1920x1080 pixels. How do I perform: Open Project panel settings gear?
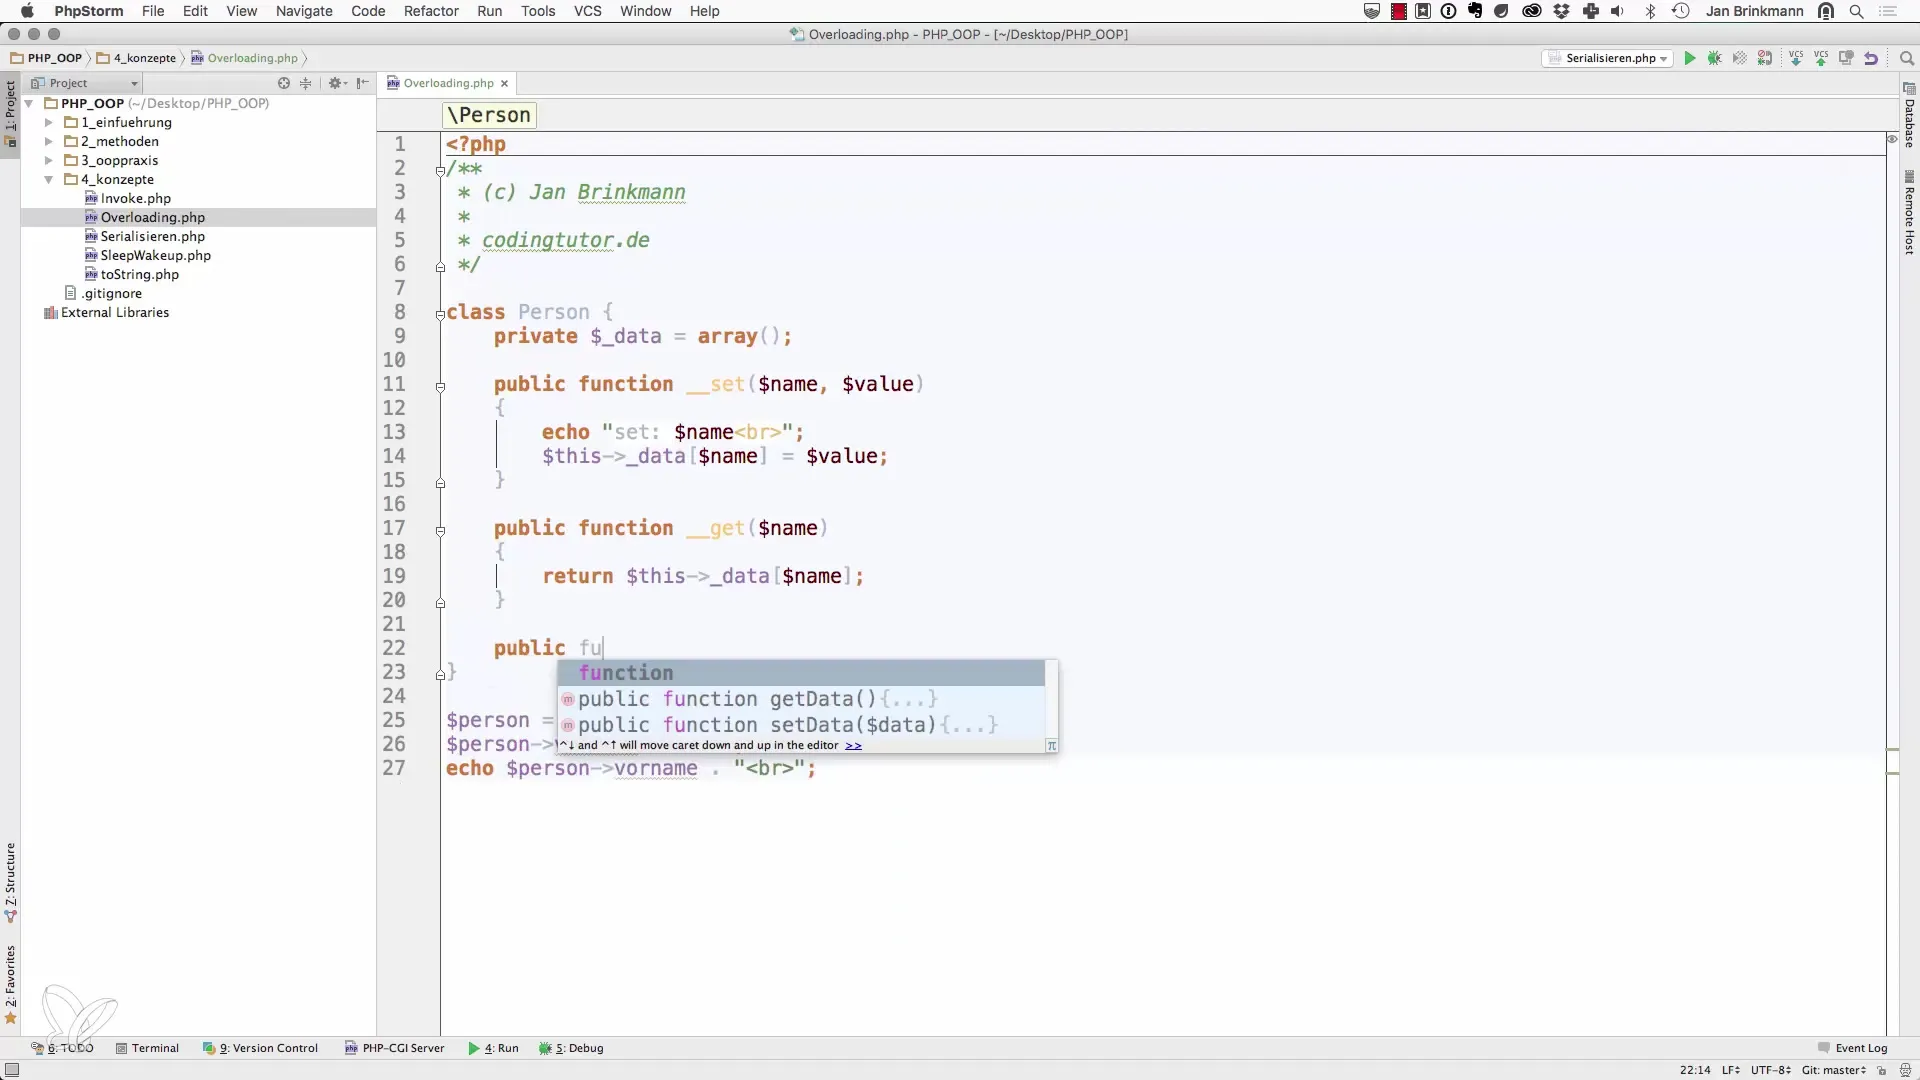point(336,83)
